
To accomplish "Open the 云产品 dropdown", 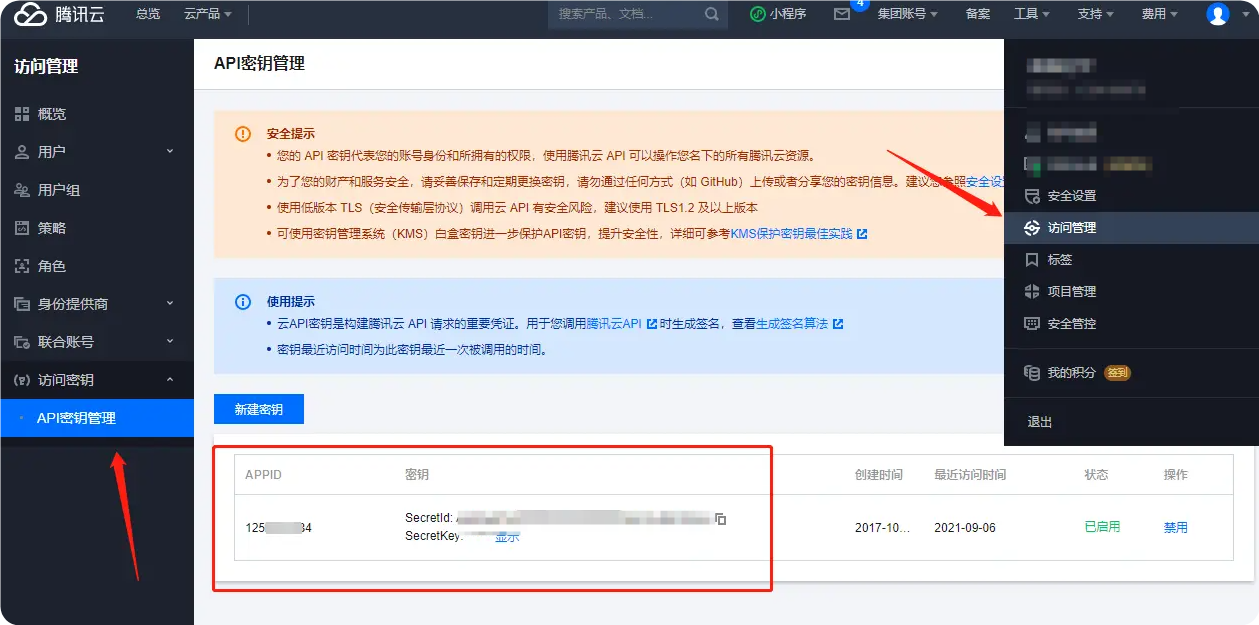I will click(208, 14).
